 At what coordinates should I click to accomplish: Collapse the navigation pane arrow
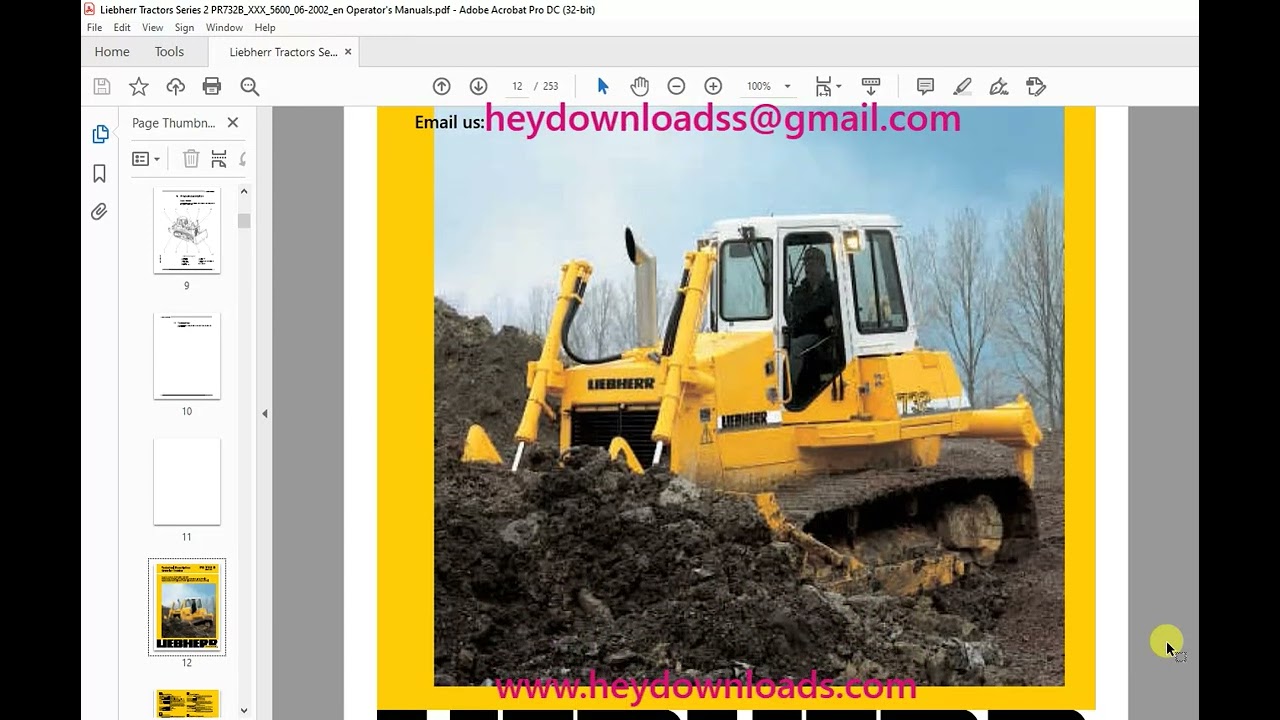(x=265, y=413)
